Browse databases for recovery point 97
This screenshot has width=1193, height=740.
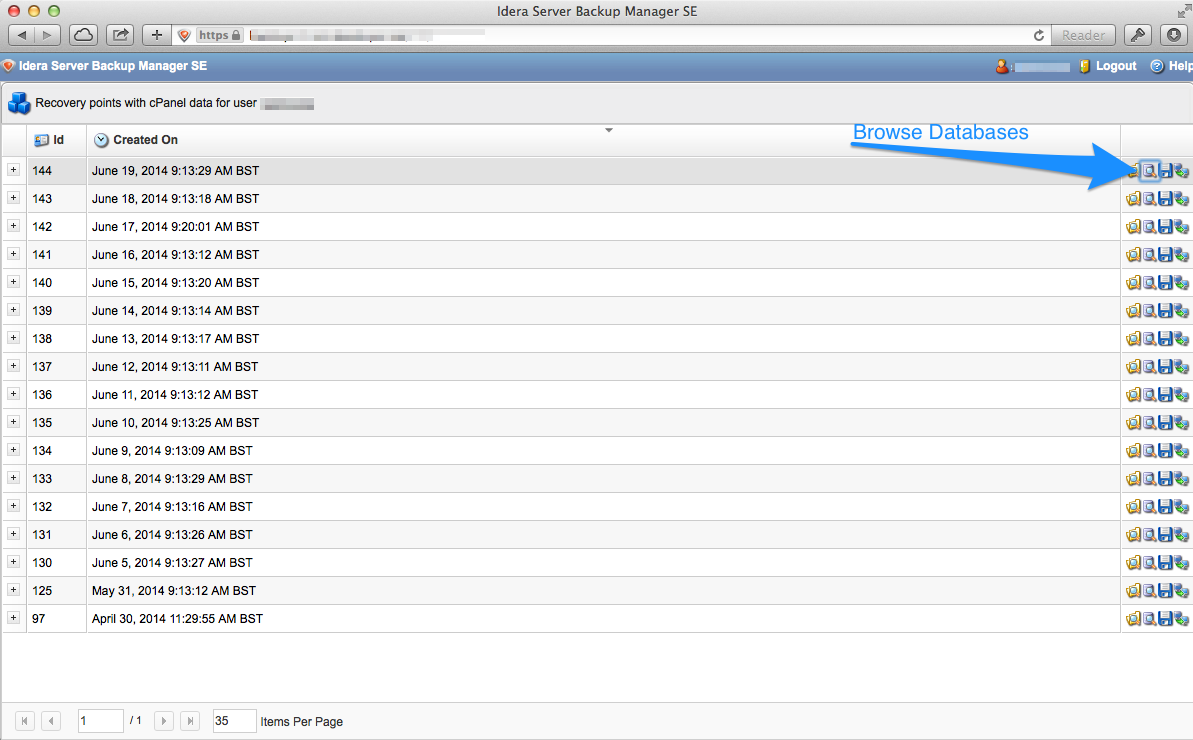click(1150, 619)
